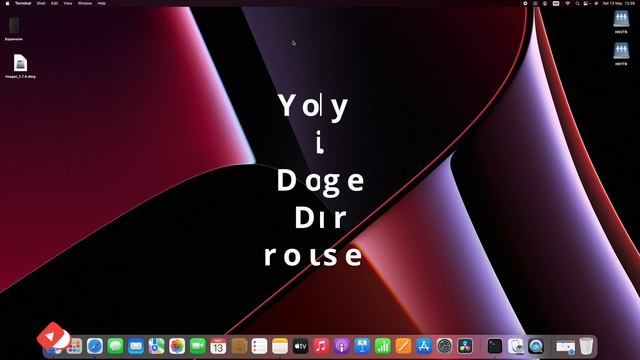Click the screen recording indicator in menu bar
This screenshot has height=360, width=640.
pyautogui.click(x=525, y=3)
